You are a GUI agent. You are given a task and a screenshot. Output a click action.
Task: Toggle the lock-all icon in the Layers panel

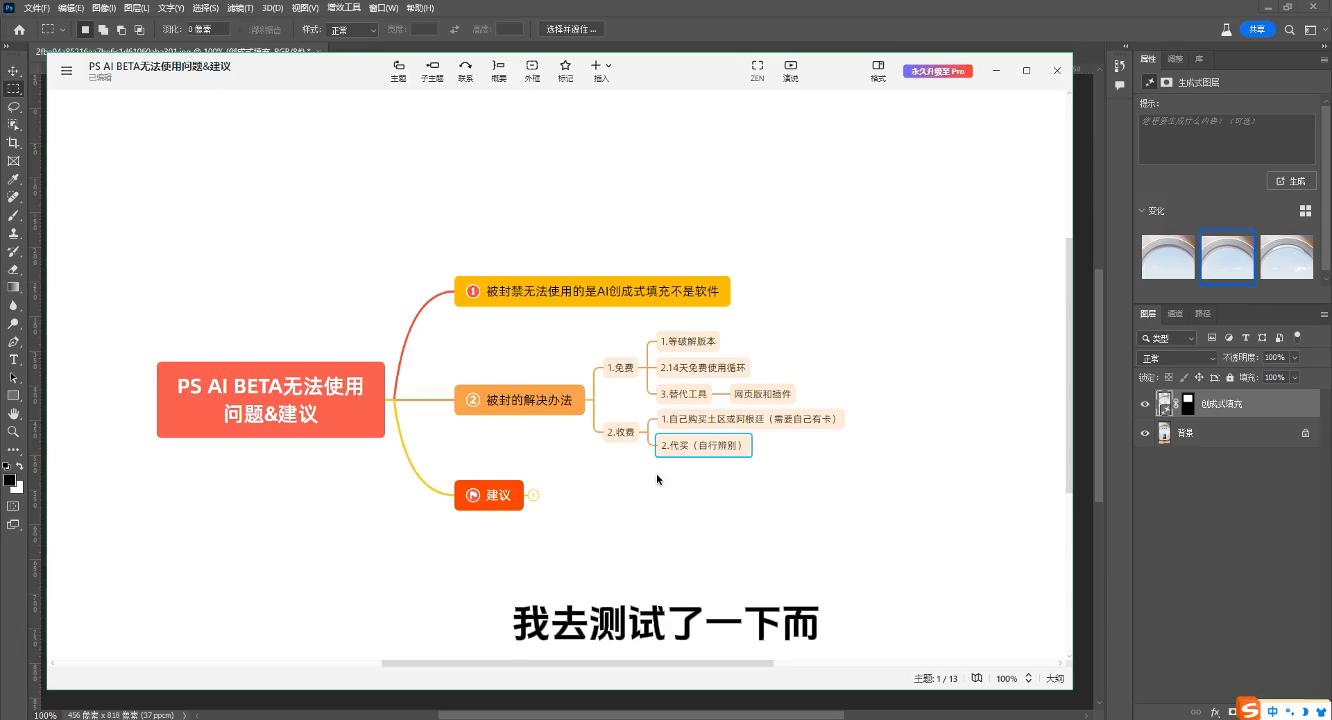[x=1230, y=378]
